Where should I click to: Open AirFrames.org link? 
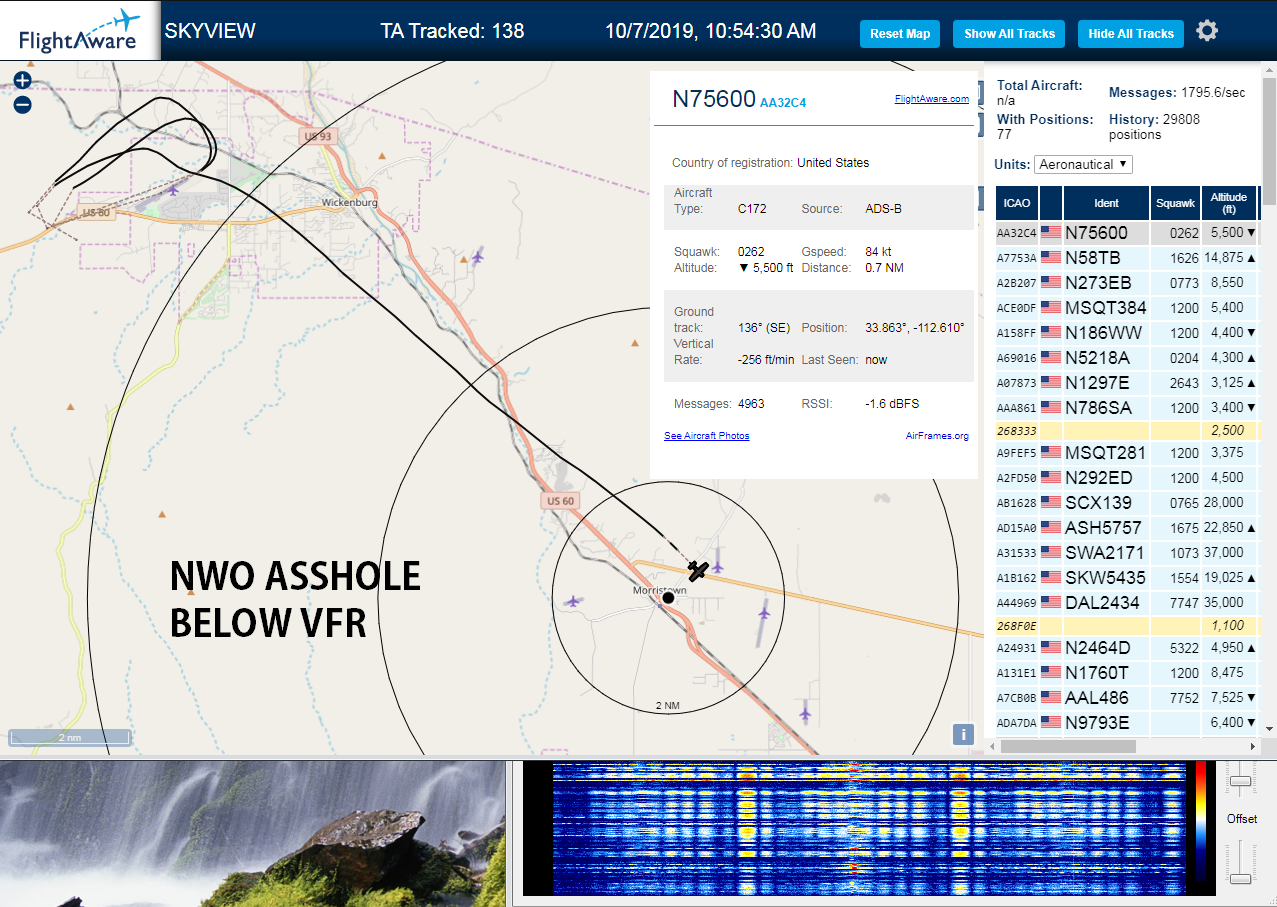click(x=937, y=436)
